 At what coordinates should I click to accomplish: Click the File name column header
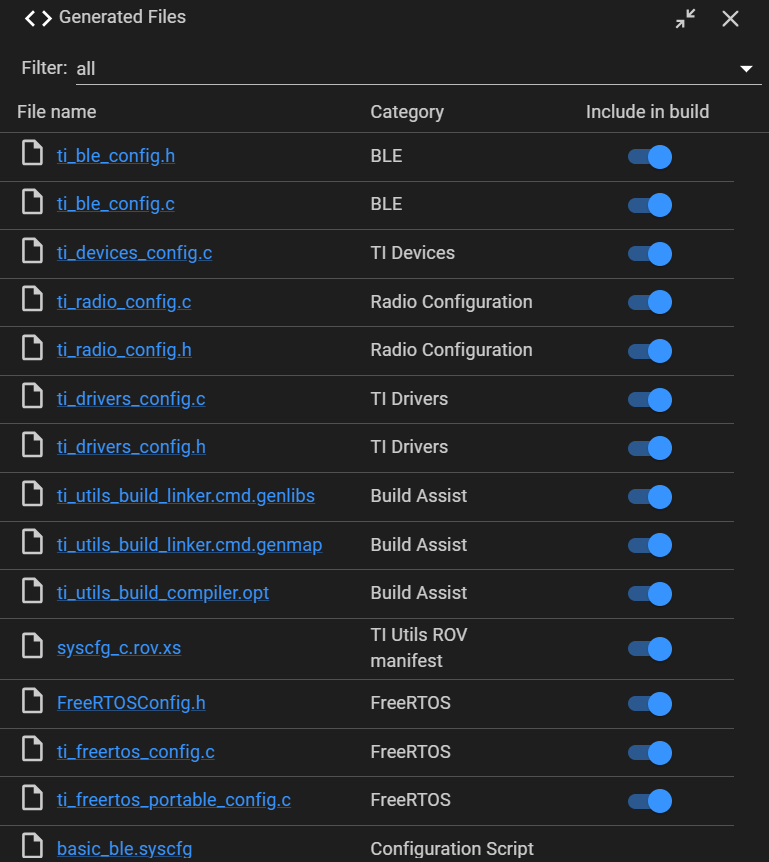click(x=57, y=112)
